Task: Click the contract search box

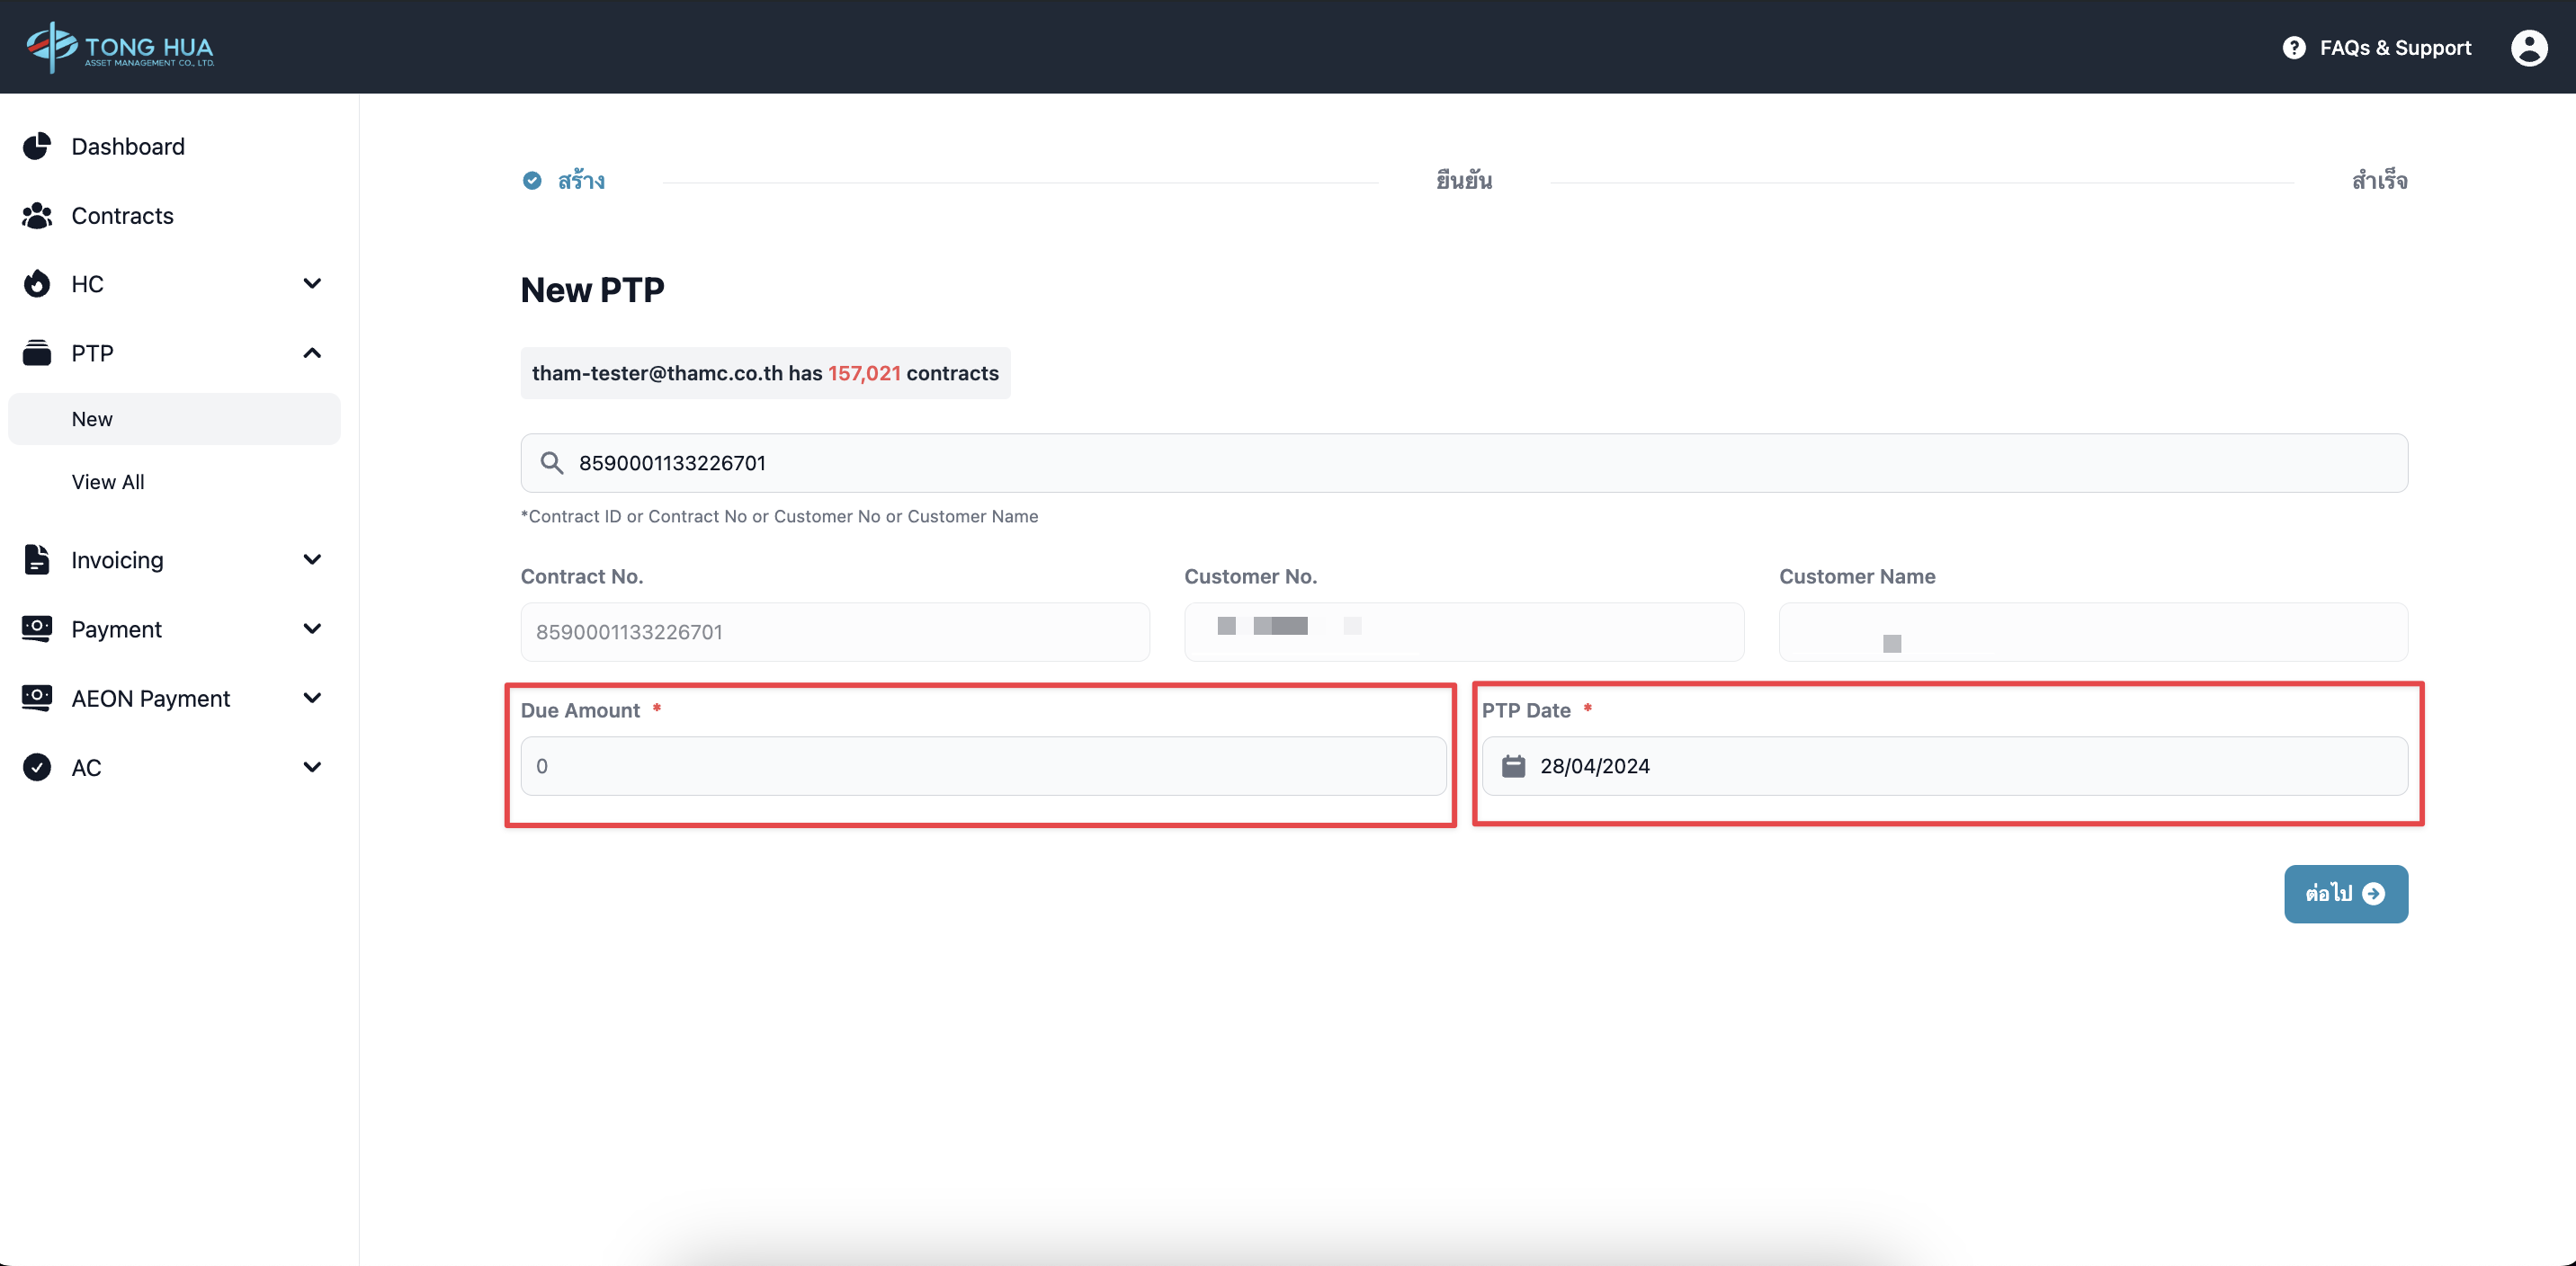Action: coord(1463,463)
